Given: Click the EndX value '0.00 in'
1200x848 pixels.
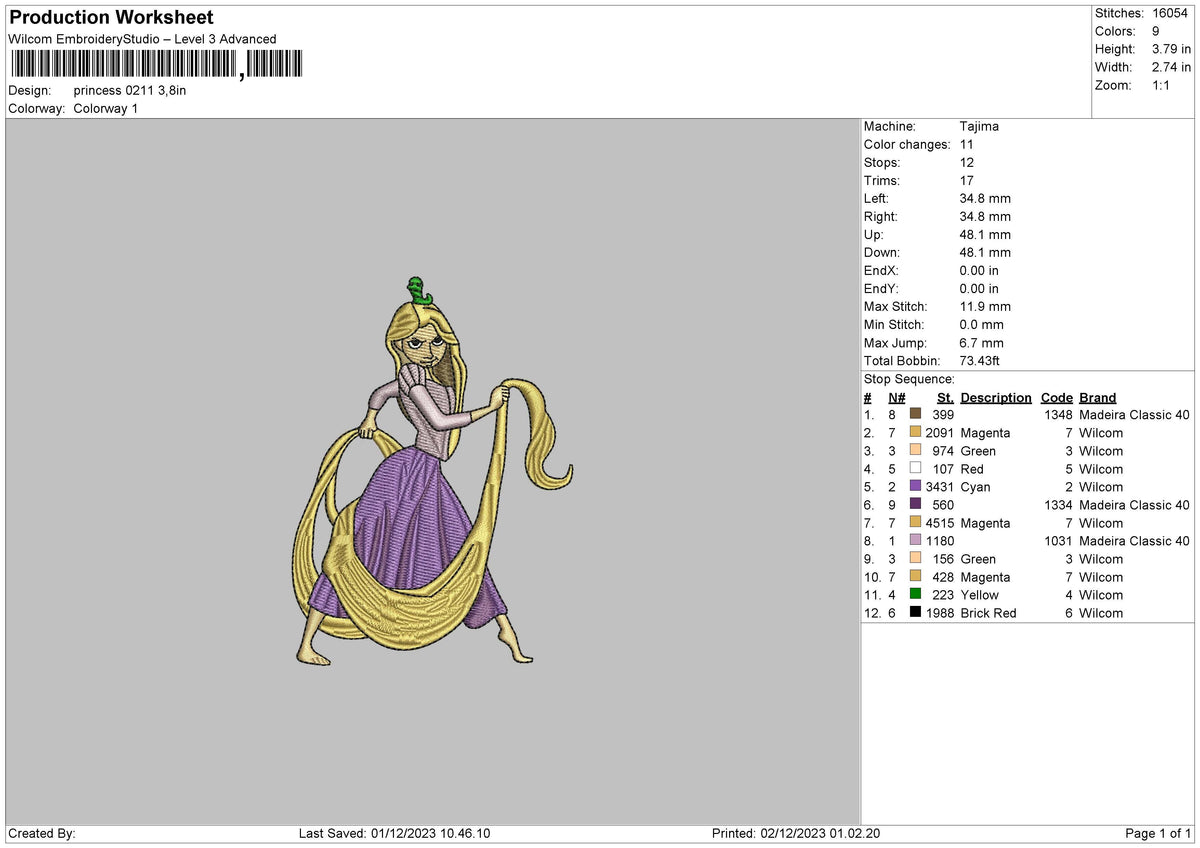Looking at the screenshot, I should click(979, 270).
